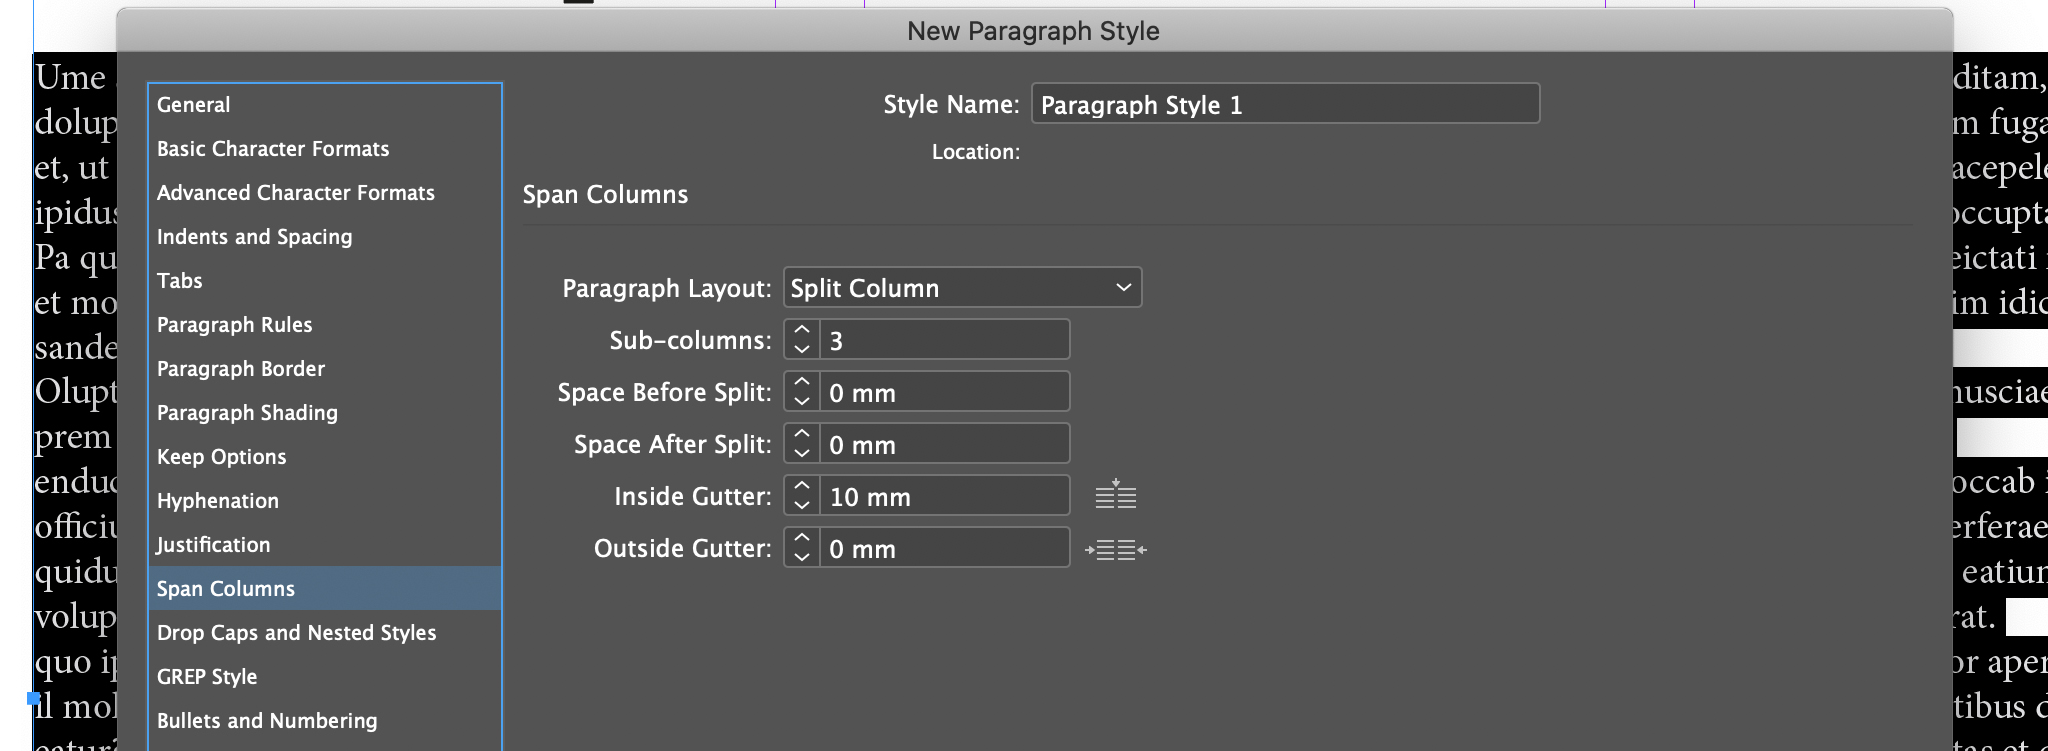Switch to Drop Caps and Nested Styles
Viewport: 2048px width, 751px height.
296,633
